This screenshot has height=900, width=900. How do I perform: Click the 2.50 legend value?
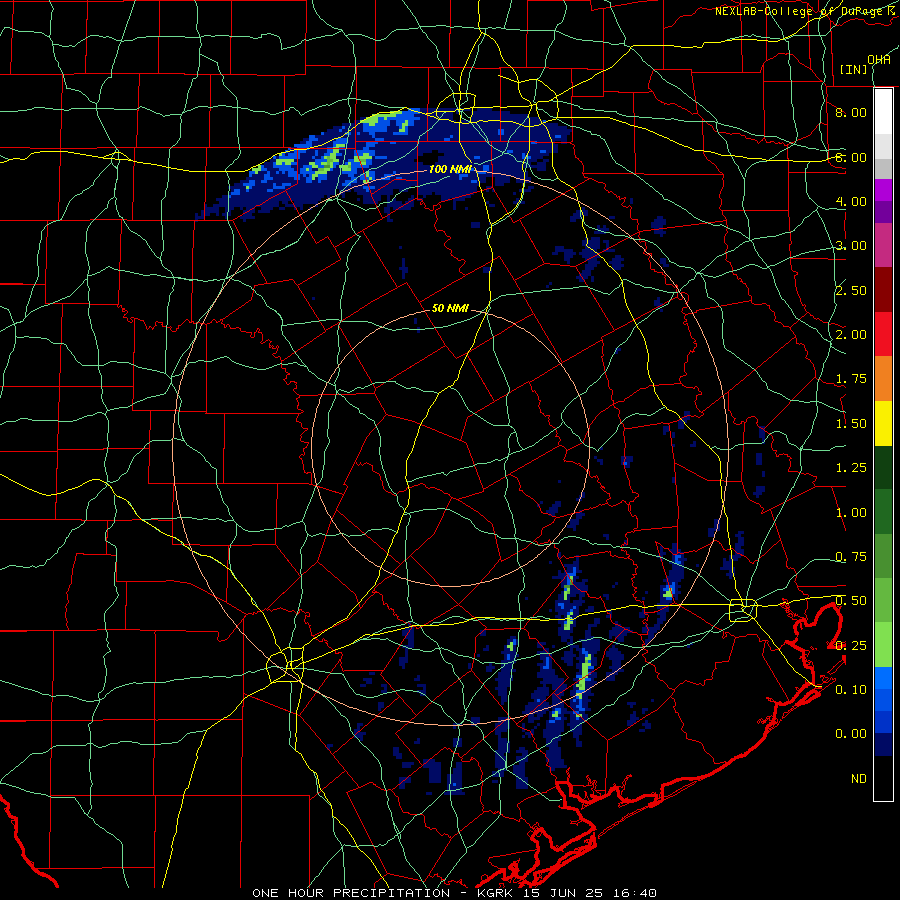(851, 290)
